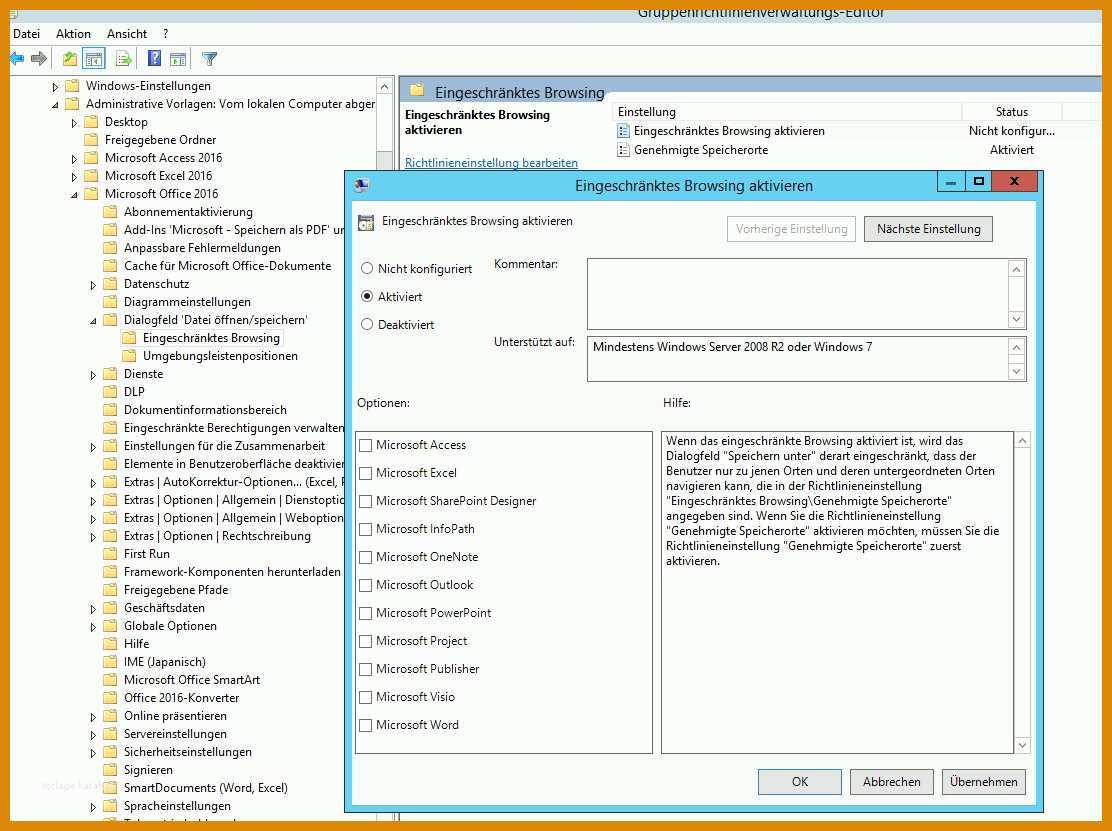Check the Microsoft Visio checkbox
Screen dimensions: 1112x831
[366, 697]
